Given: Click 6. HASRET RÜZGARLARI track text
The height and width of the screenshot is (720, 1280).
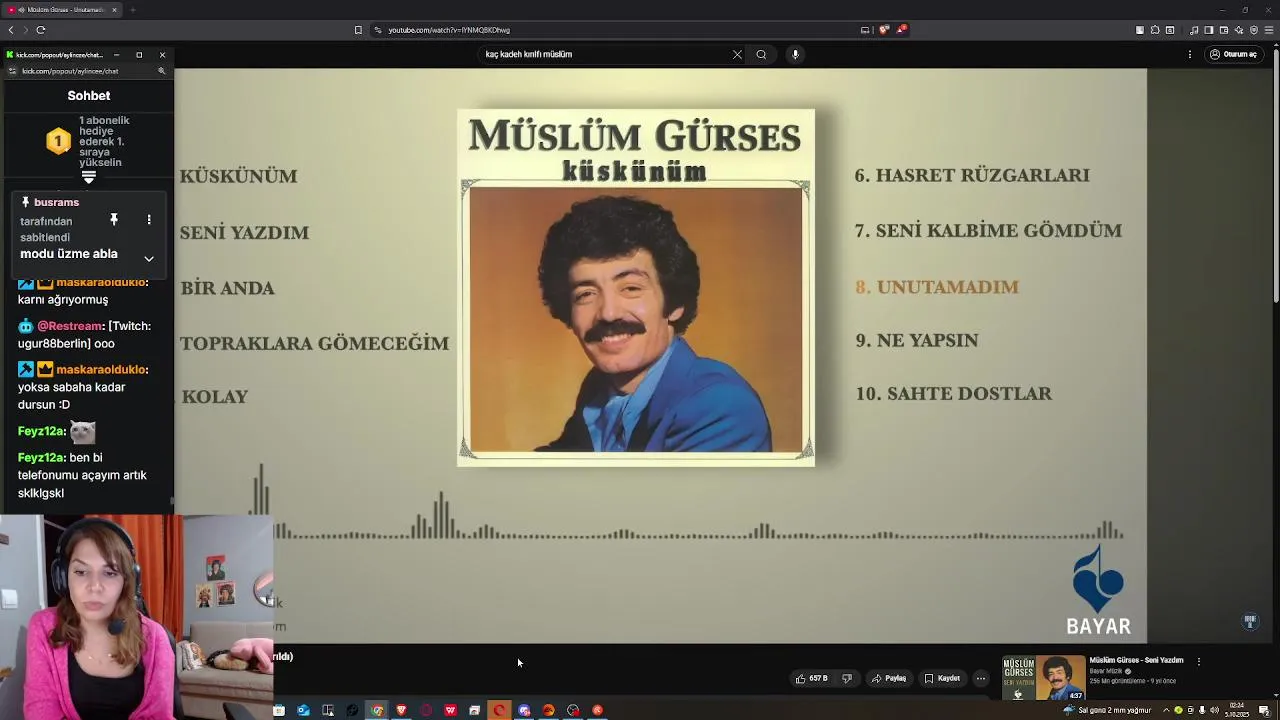Looking at the screenshot, I should (x=972, y=175).
